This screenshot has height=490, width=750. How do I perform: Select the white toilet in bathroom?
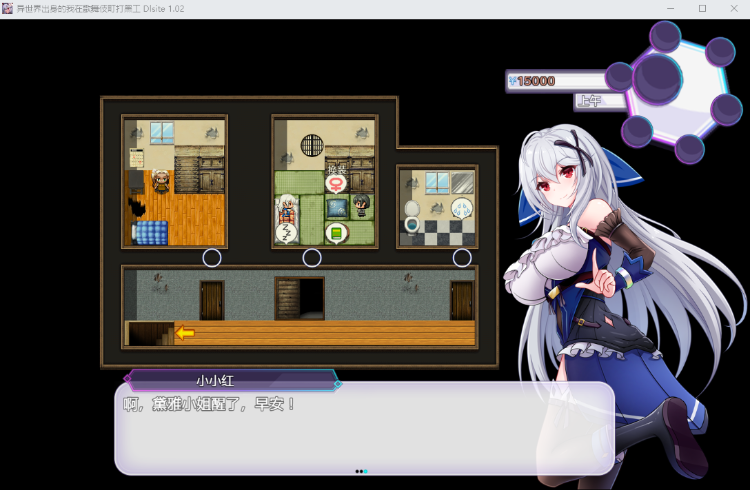412,216
